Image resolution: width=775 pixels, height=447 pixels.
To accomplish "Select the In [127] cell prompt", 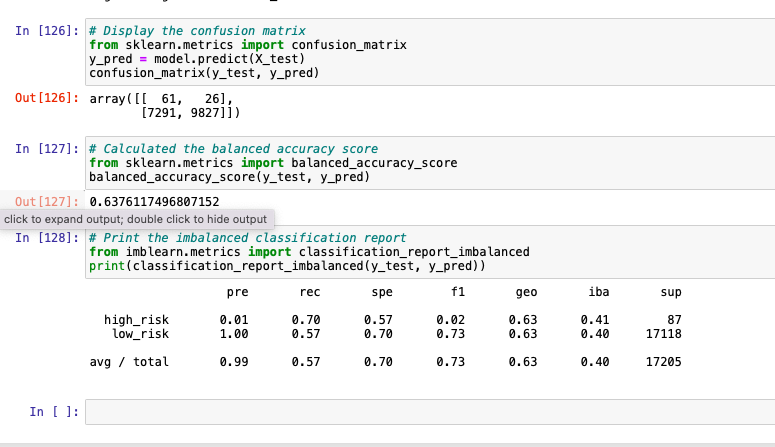I will (x=46, y=149).
